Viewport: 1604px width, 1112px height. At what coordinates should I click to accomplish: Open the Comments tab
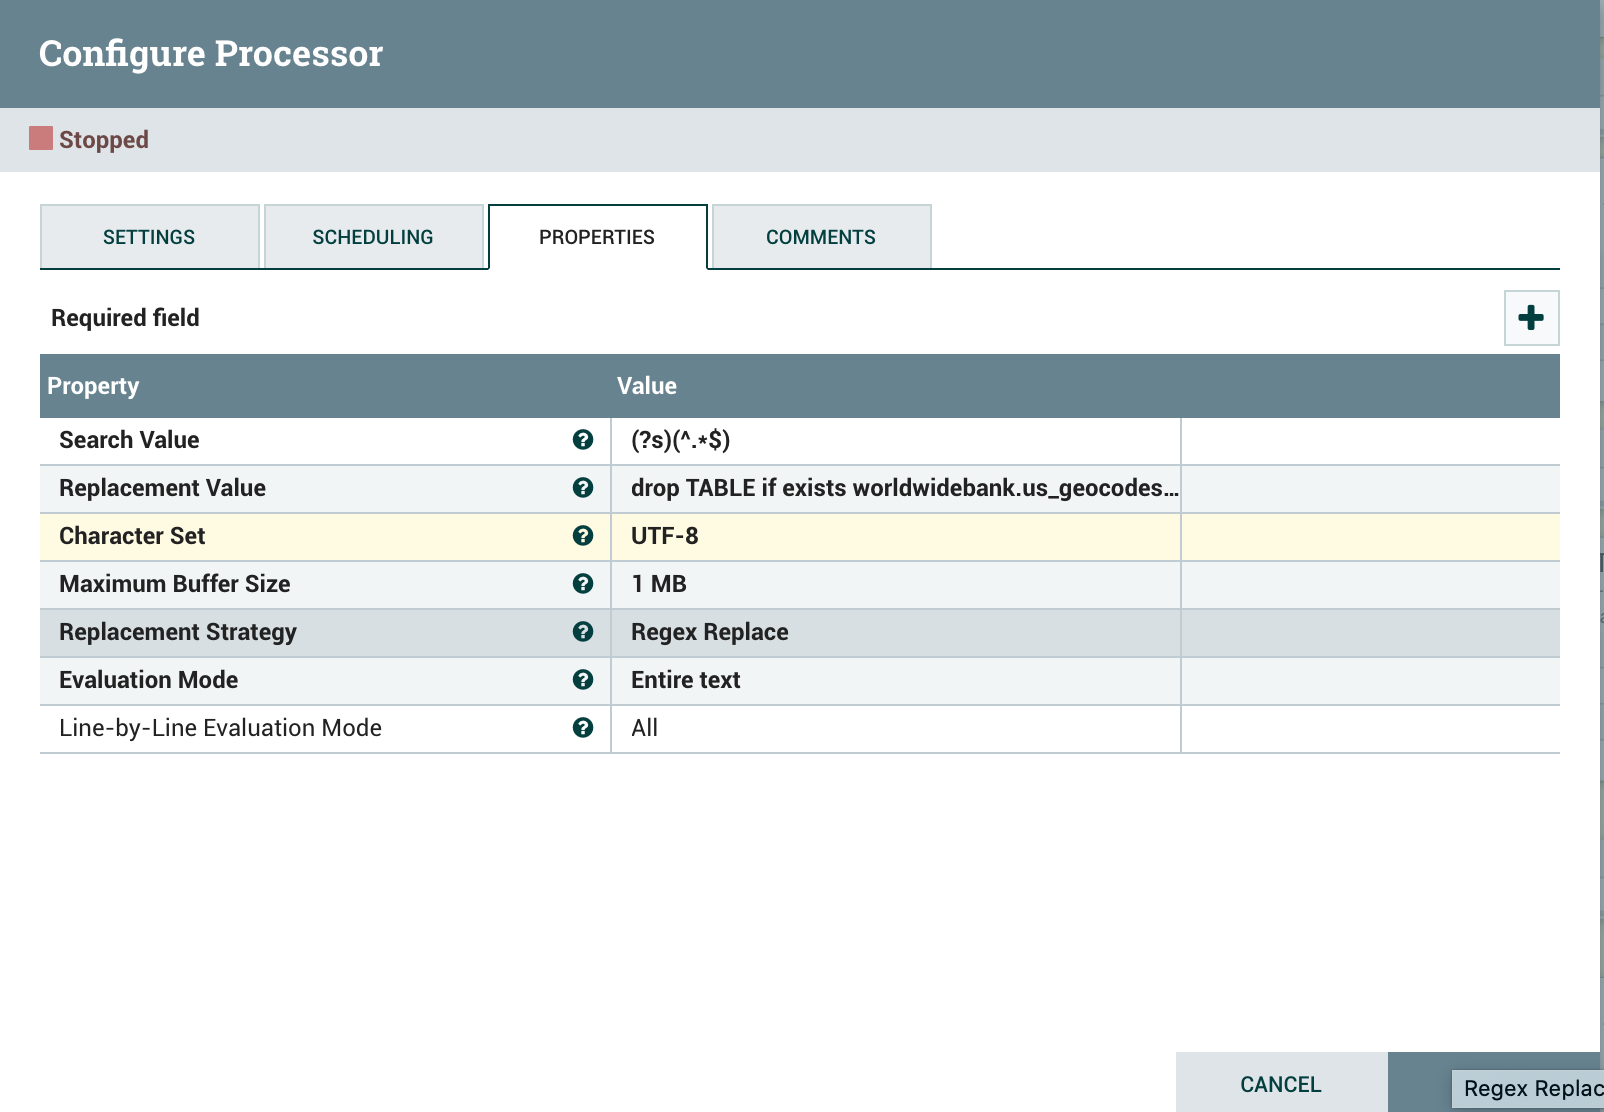pos(820,237)
